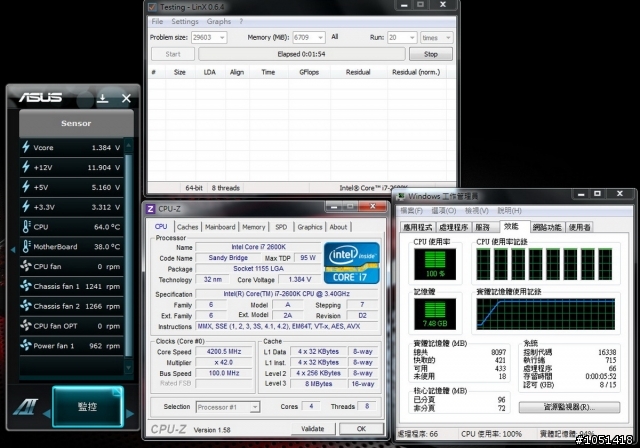Click the All memory link in LinX

pyautogui.click(x=335, y=37)
